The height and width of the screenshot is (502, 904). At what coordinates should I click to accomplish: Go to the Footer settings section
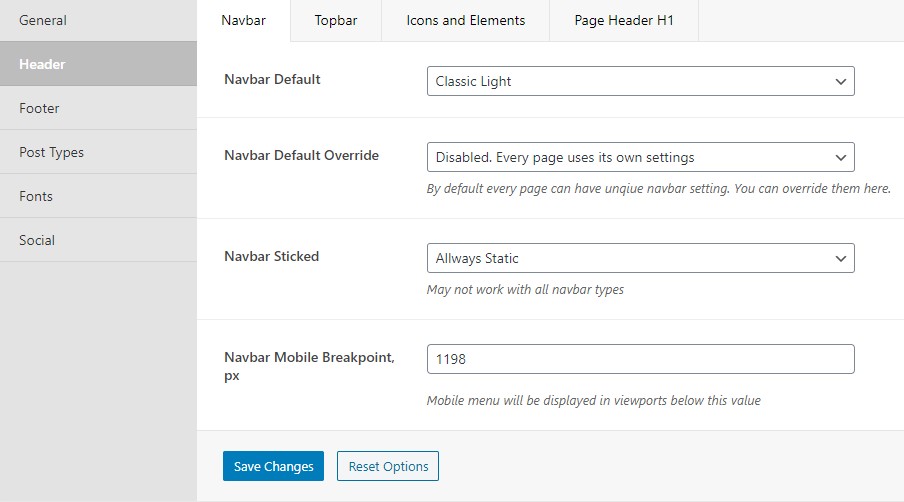[x=98, y=108]
